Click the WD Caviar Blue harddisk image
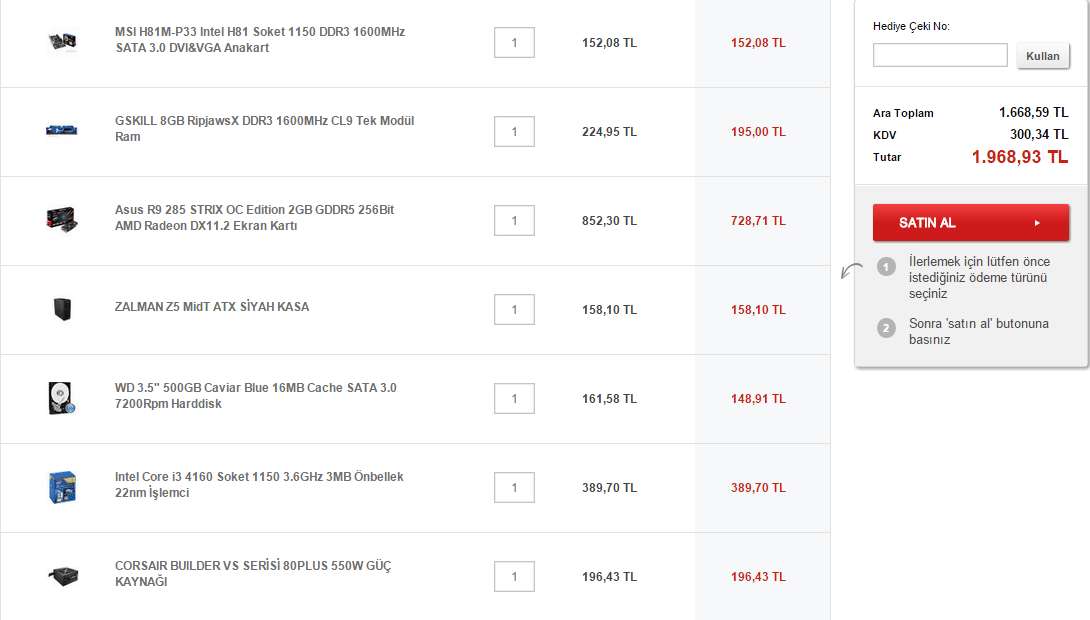The width and height of the screenshot is (1090, 620). point(62,398)
